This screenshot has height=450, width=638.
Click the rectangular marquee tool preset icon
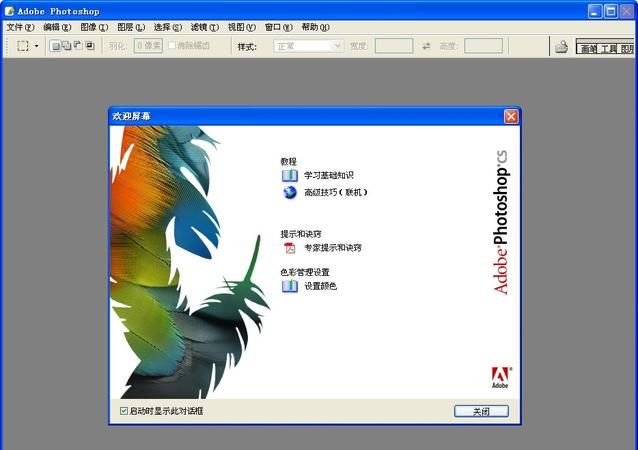point(23,46)
